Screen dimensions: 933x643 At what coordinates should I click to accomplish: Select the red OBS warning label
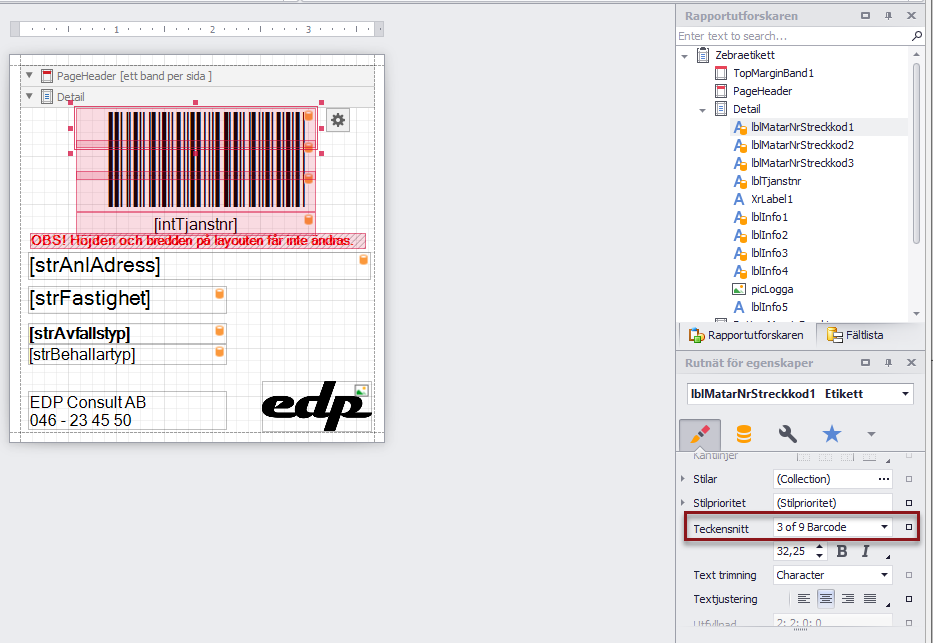tap(198, 241)
